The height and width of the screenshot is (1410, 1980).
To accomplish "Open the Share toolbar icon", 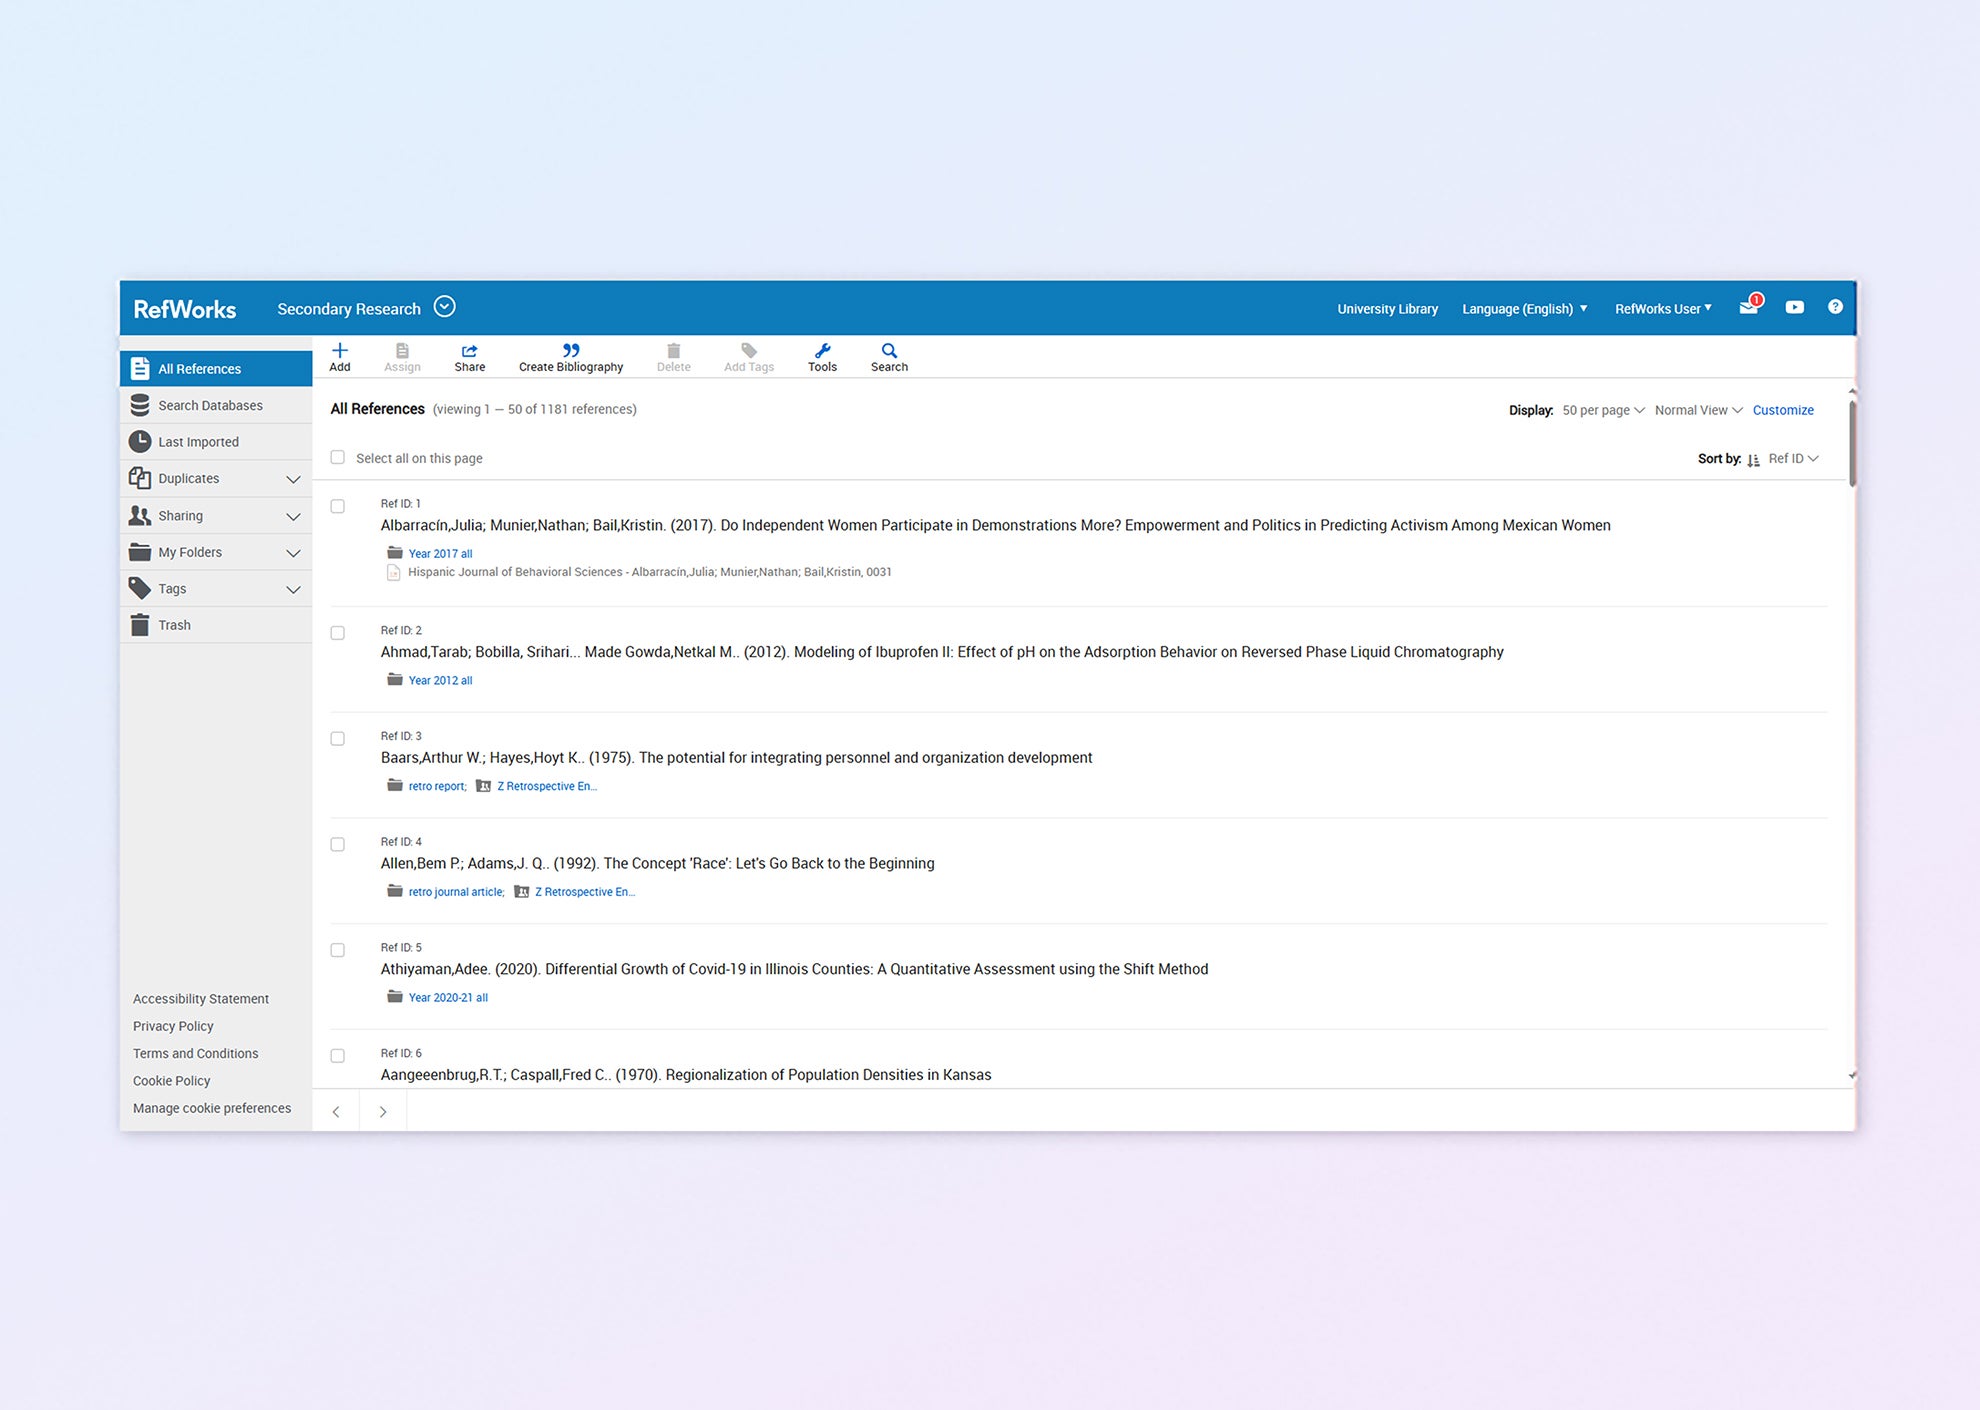I will [469, 351].
